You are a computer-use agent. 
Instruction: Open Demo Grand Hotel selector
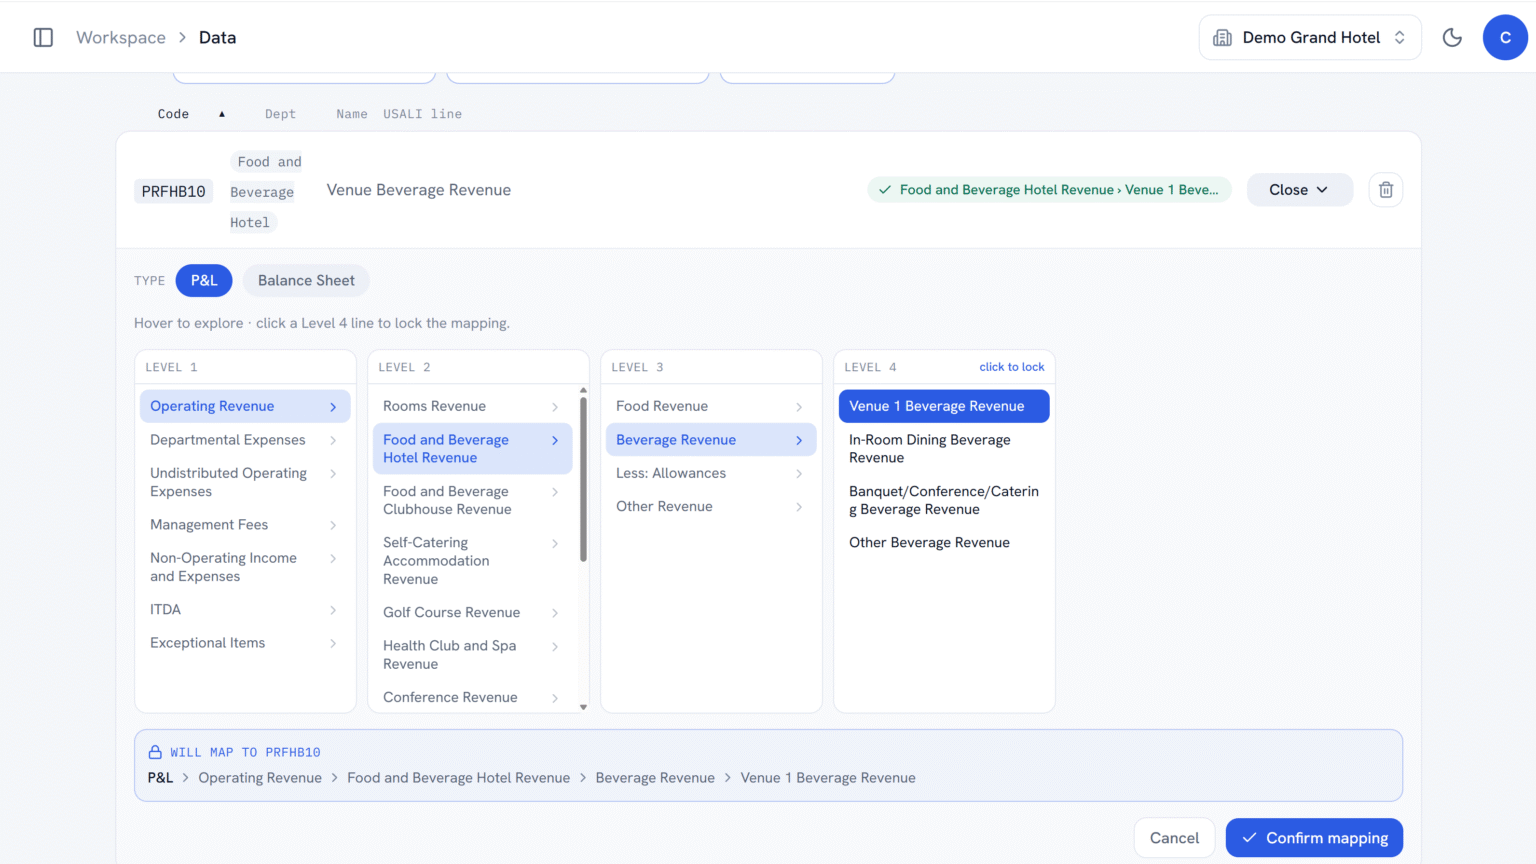tap(1310, 37)
